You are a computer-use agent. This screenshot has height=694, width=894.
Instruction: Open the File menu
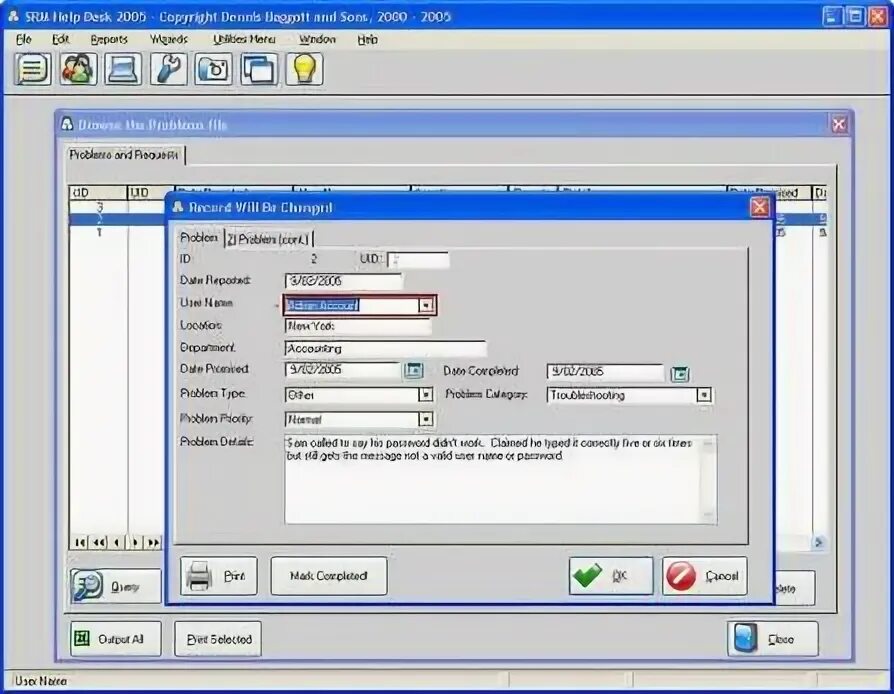coord(23,39)
